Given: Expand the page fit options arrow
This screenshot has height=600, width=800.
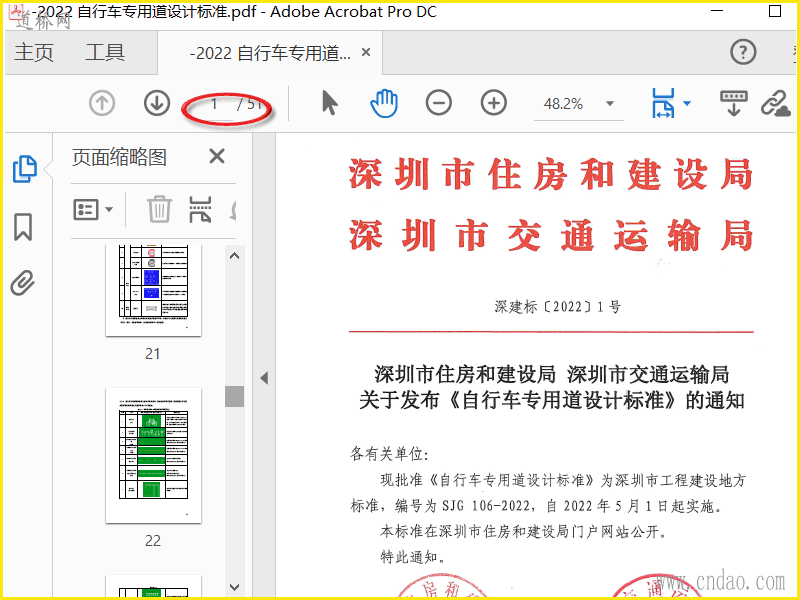Looking at the screenshot, I should tap(687, 103).
